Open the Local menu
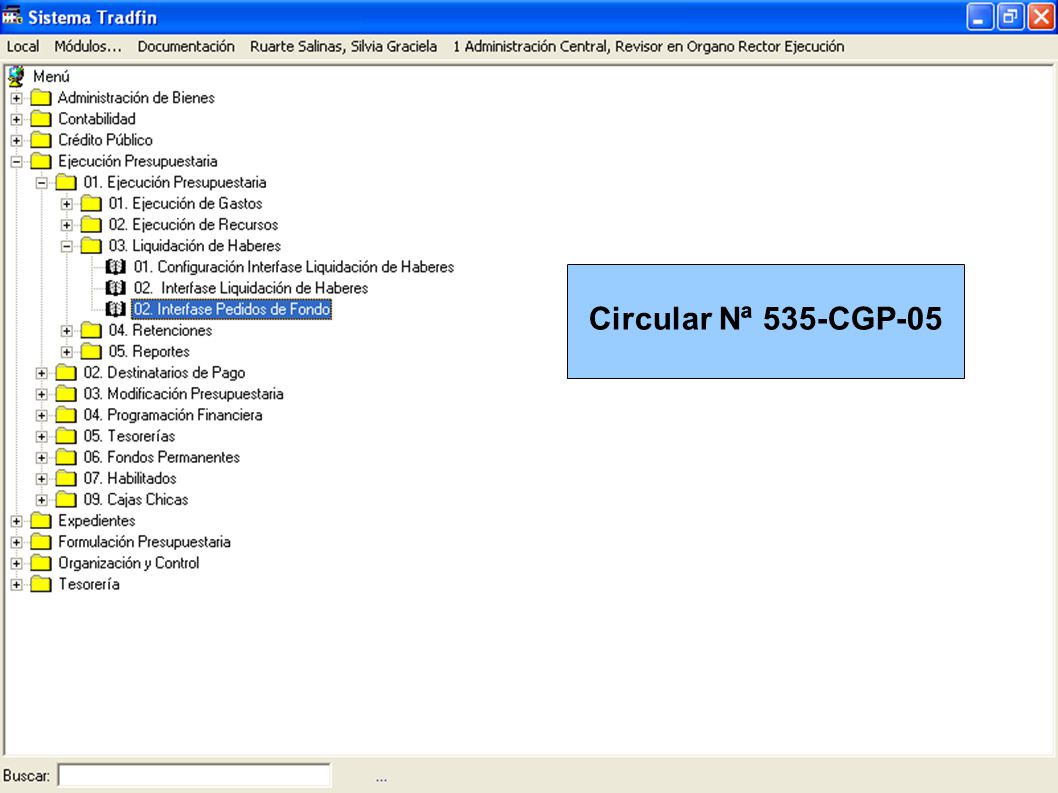 coord(23,47)
